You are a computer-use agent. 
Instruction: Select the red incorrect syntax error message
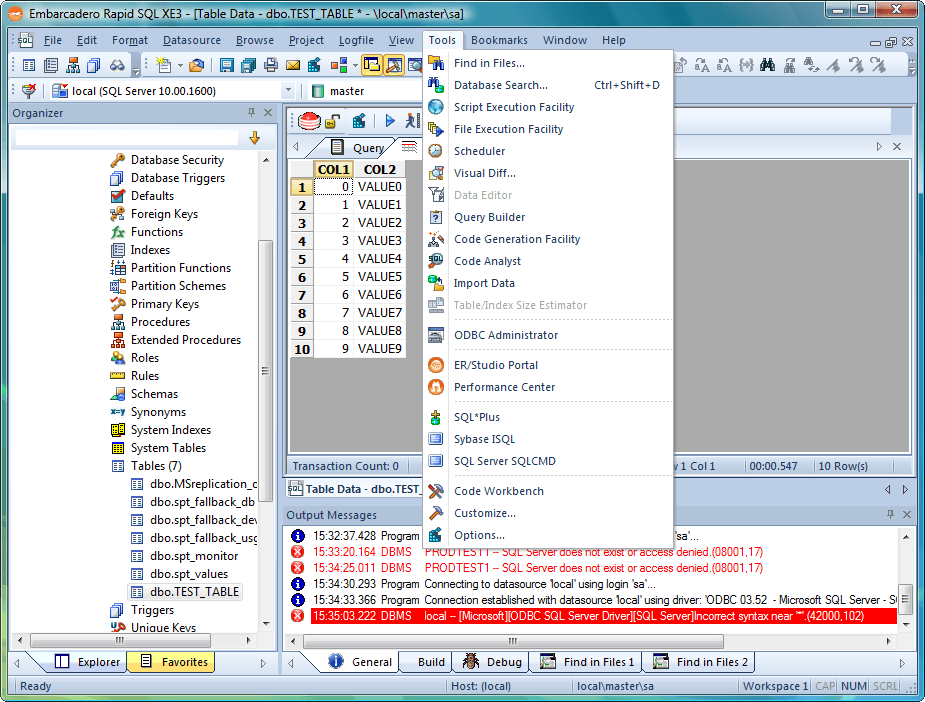point(603,616)
